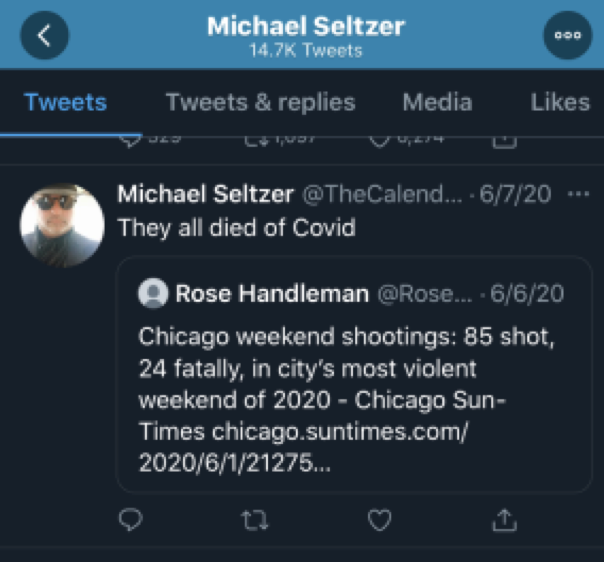Viewport: 604px width, 562px height.
Task: Tap the Michael Seltzer header title
Action: click(305, 26)
